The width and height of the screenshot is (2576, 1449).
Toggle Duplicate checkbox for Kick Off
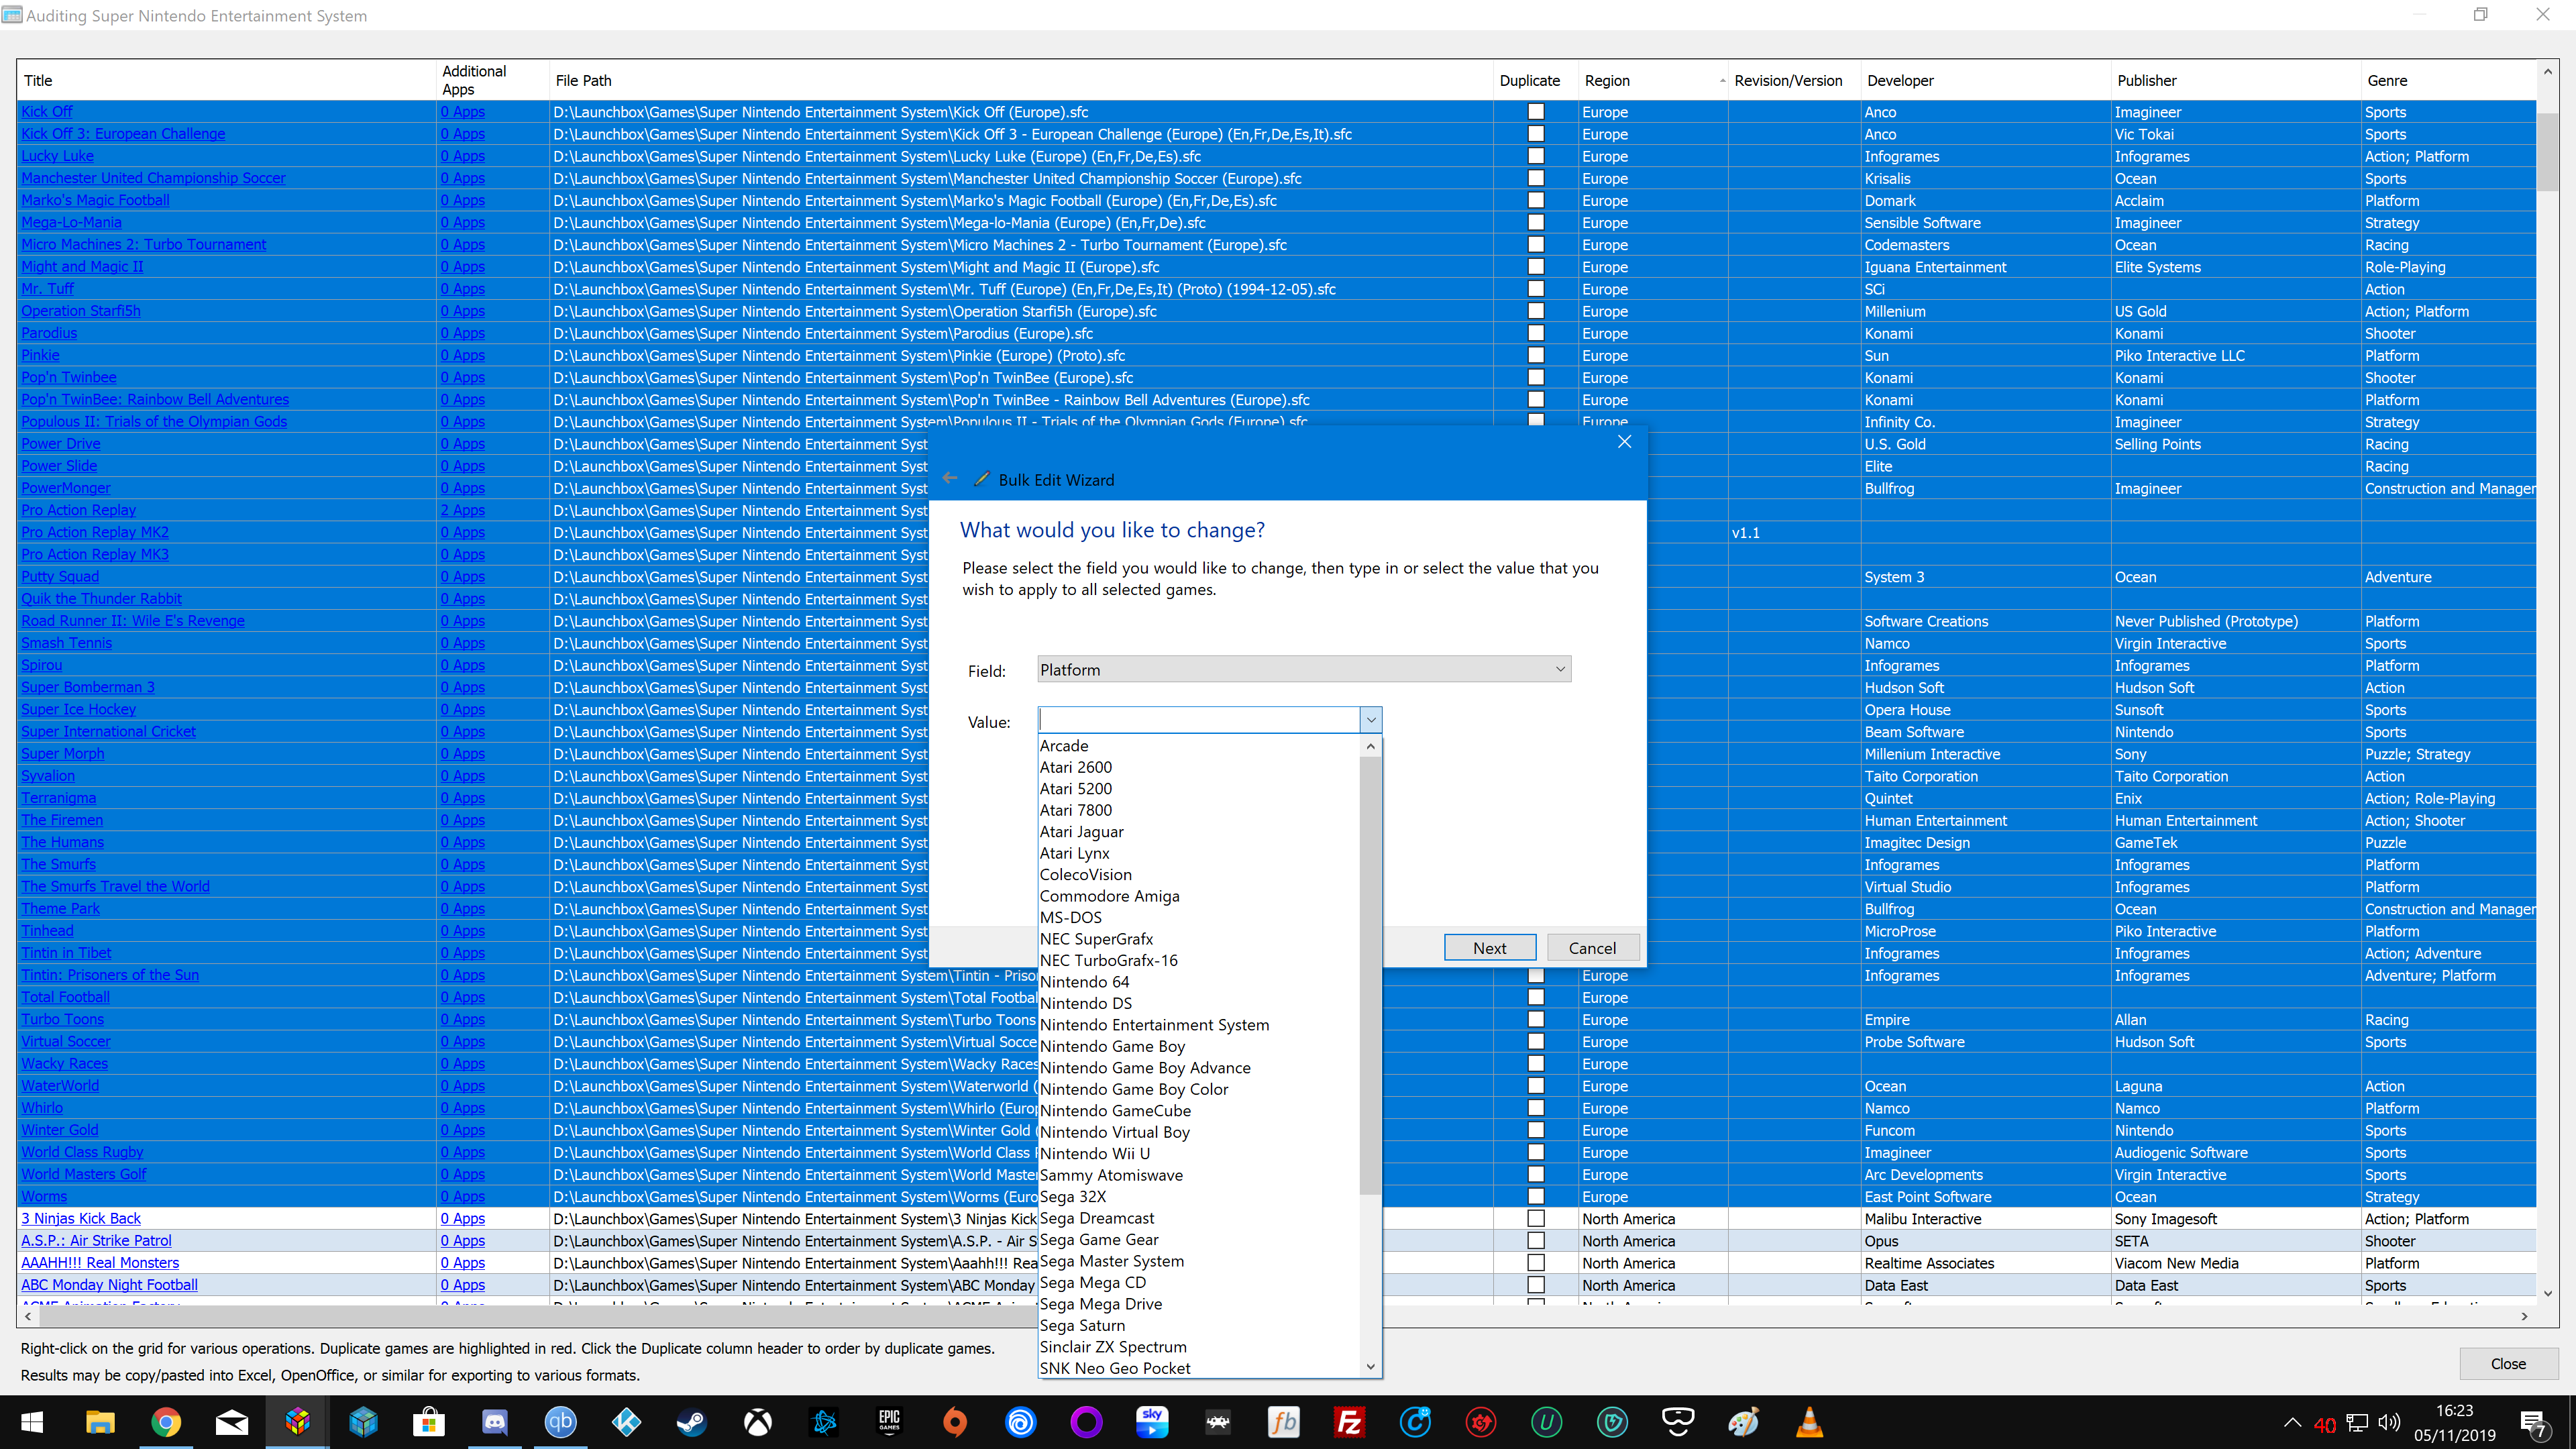click(1536, 112)
